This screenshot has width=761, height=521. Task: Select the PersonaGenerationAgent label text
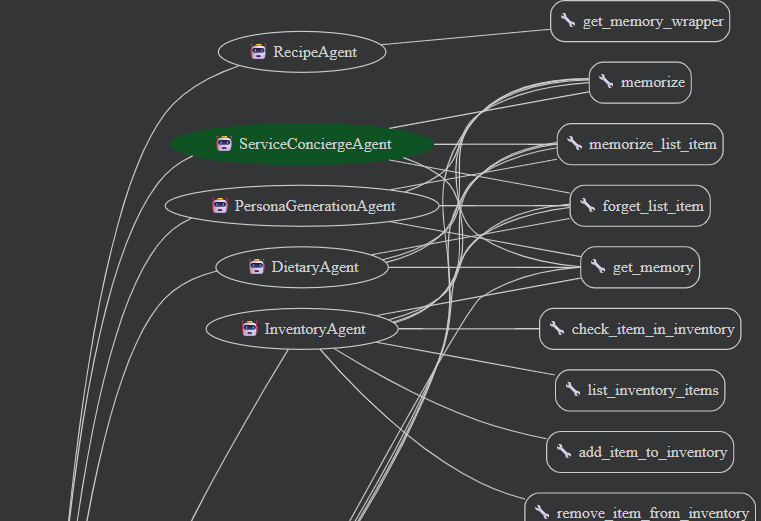click(x=315, y=206)
